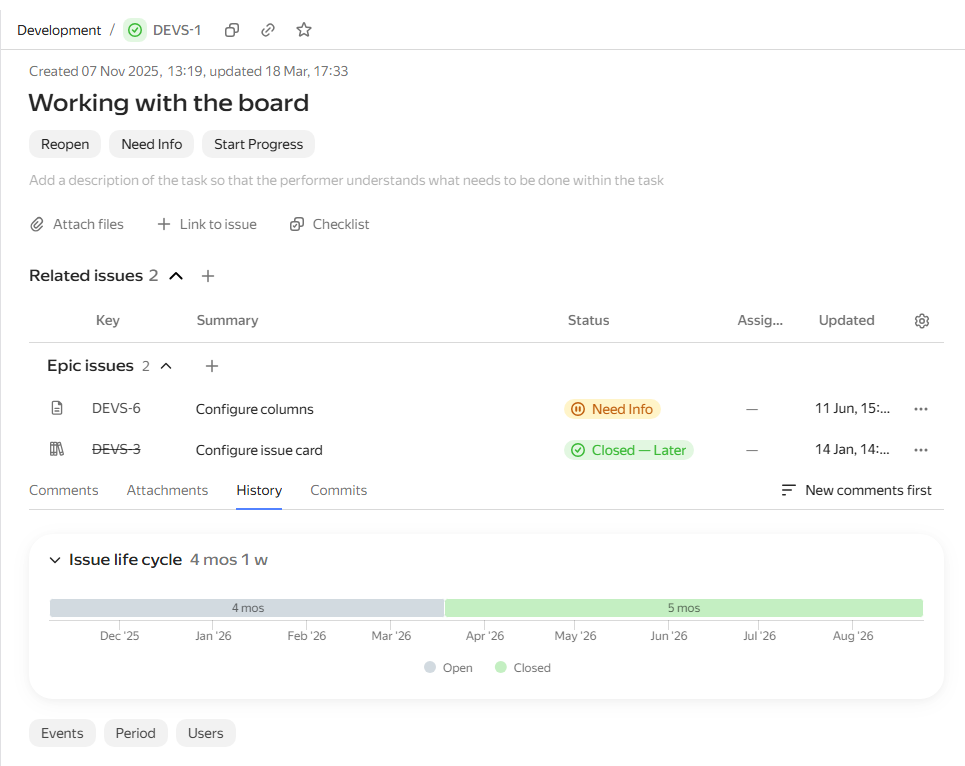Open related issues table settings gear
965x766 pixels.
[x=921, y=321]
